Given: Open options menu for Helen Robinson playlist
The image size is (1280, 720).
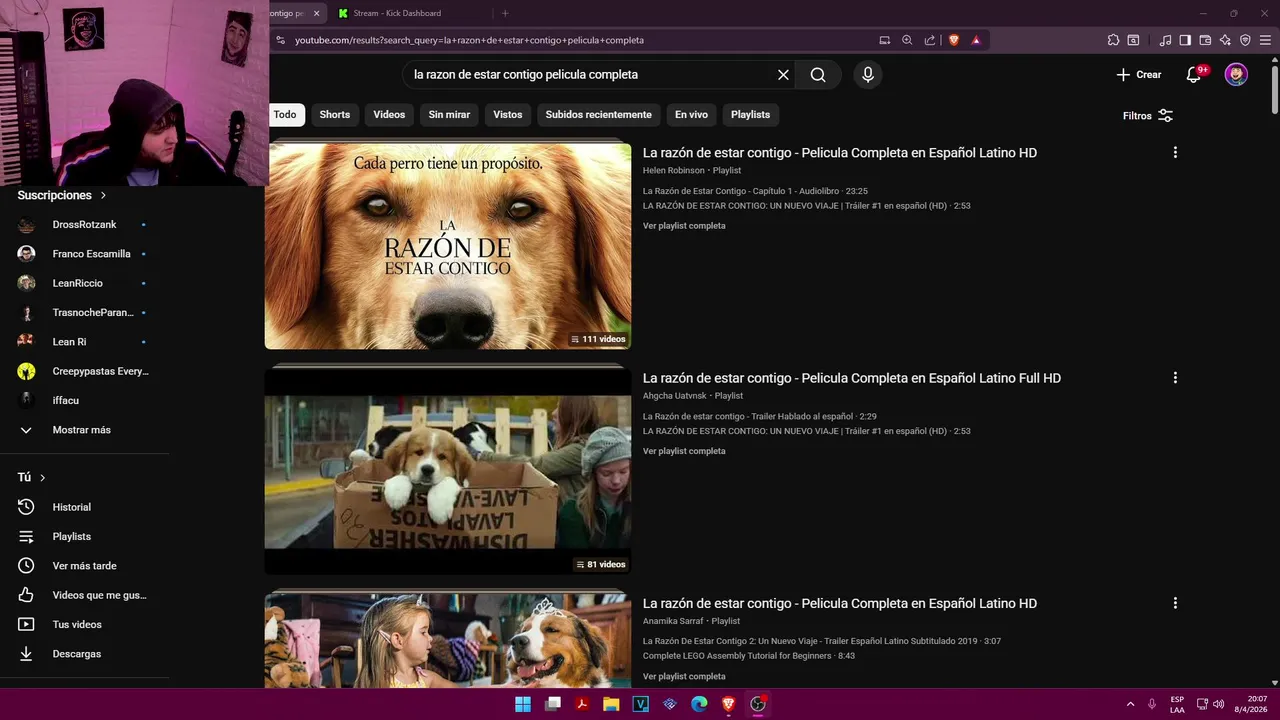Looking at the screenshot, I should point(1175,153).
